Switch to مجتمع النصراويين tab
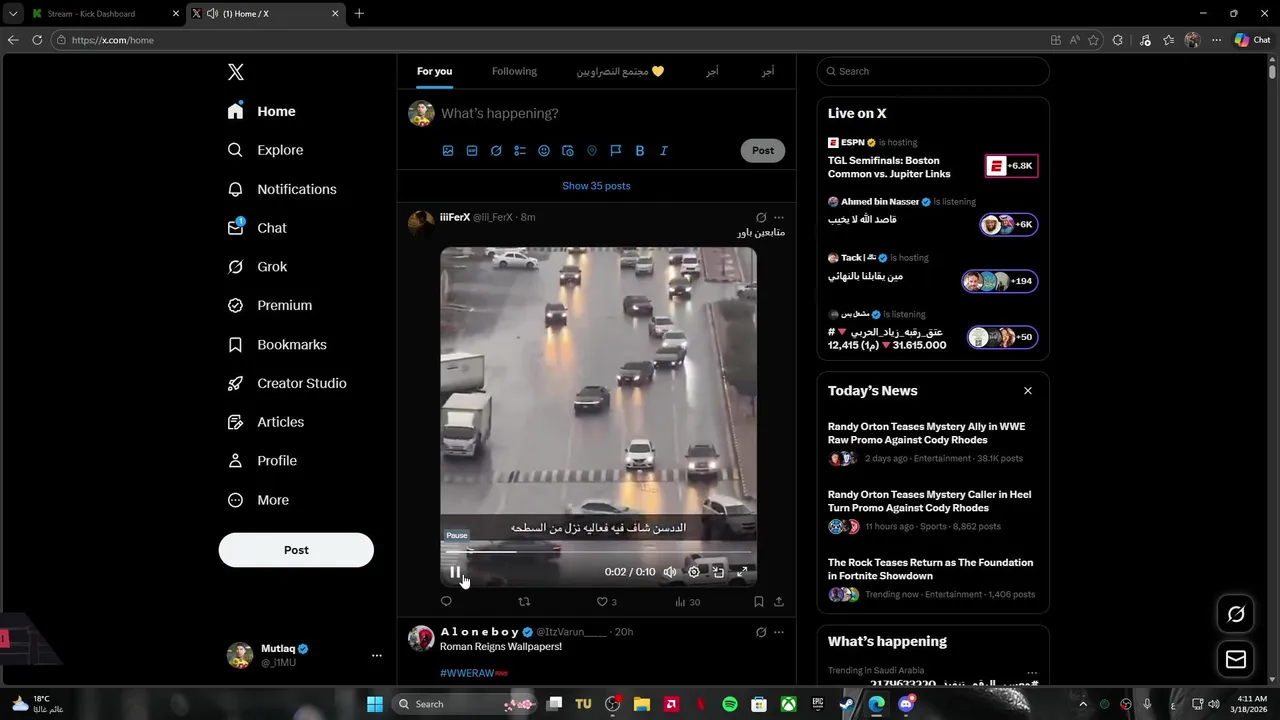This screenshot has width=1280, height=720. tap(620, 71)
